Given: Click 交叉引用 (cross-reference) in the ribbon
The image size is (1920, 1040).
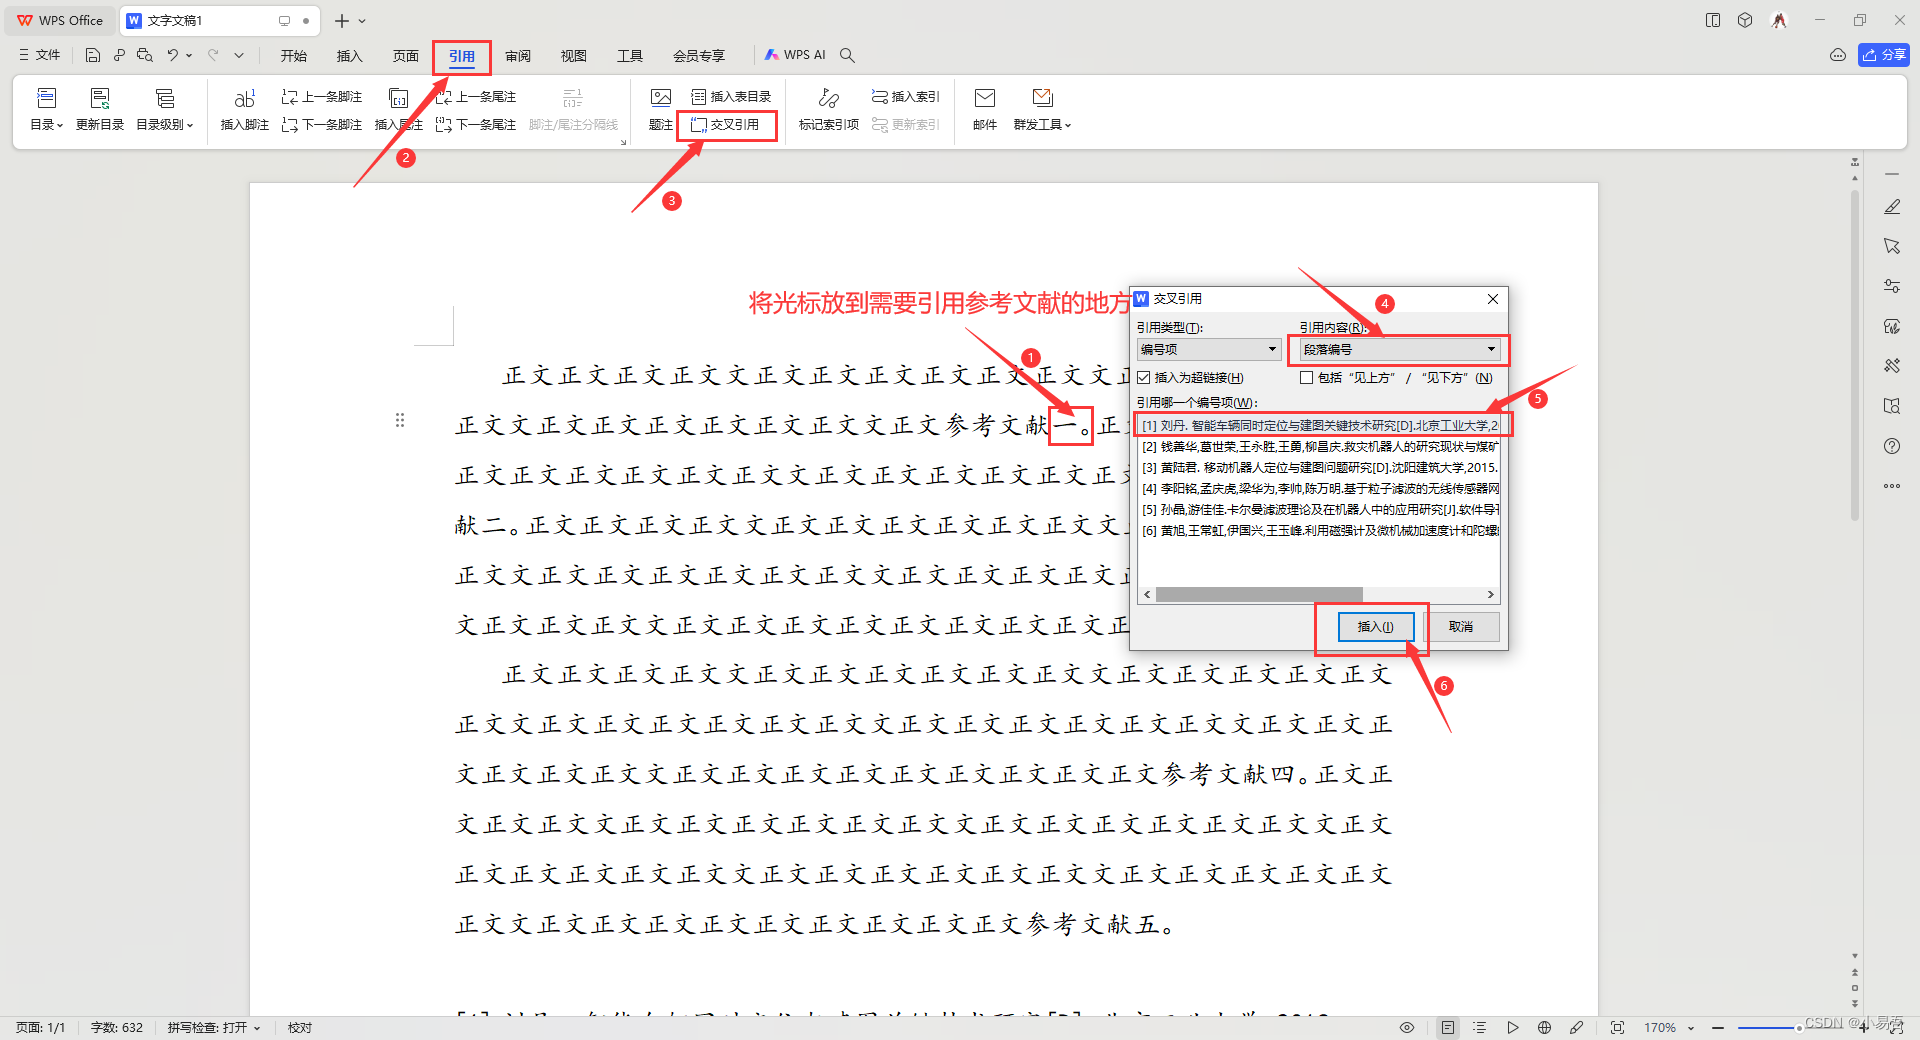Looking at the screenshot, I should point(725,125).
